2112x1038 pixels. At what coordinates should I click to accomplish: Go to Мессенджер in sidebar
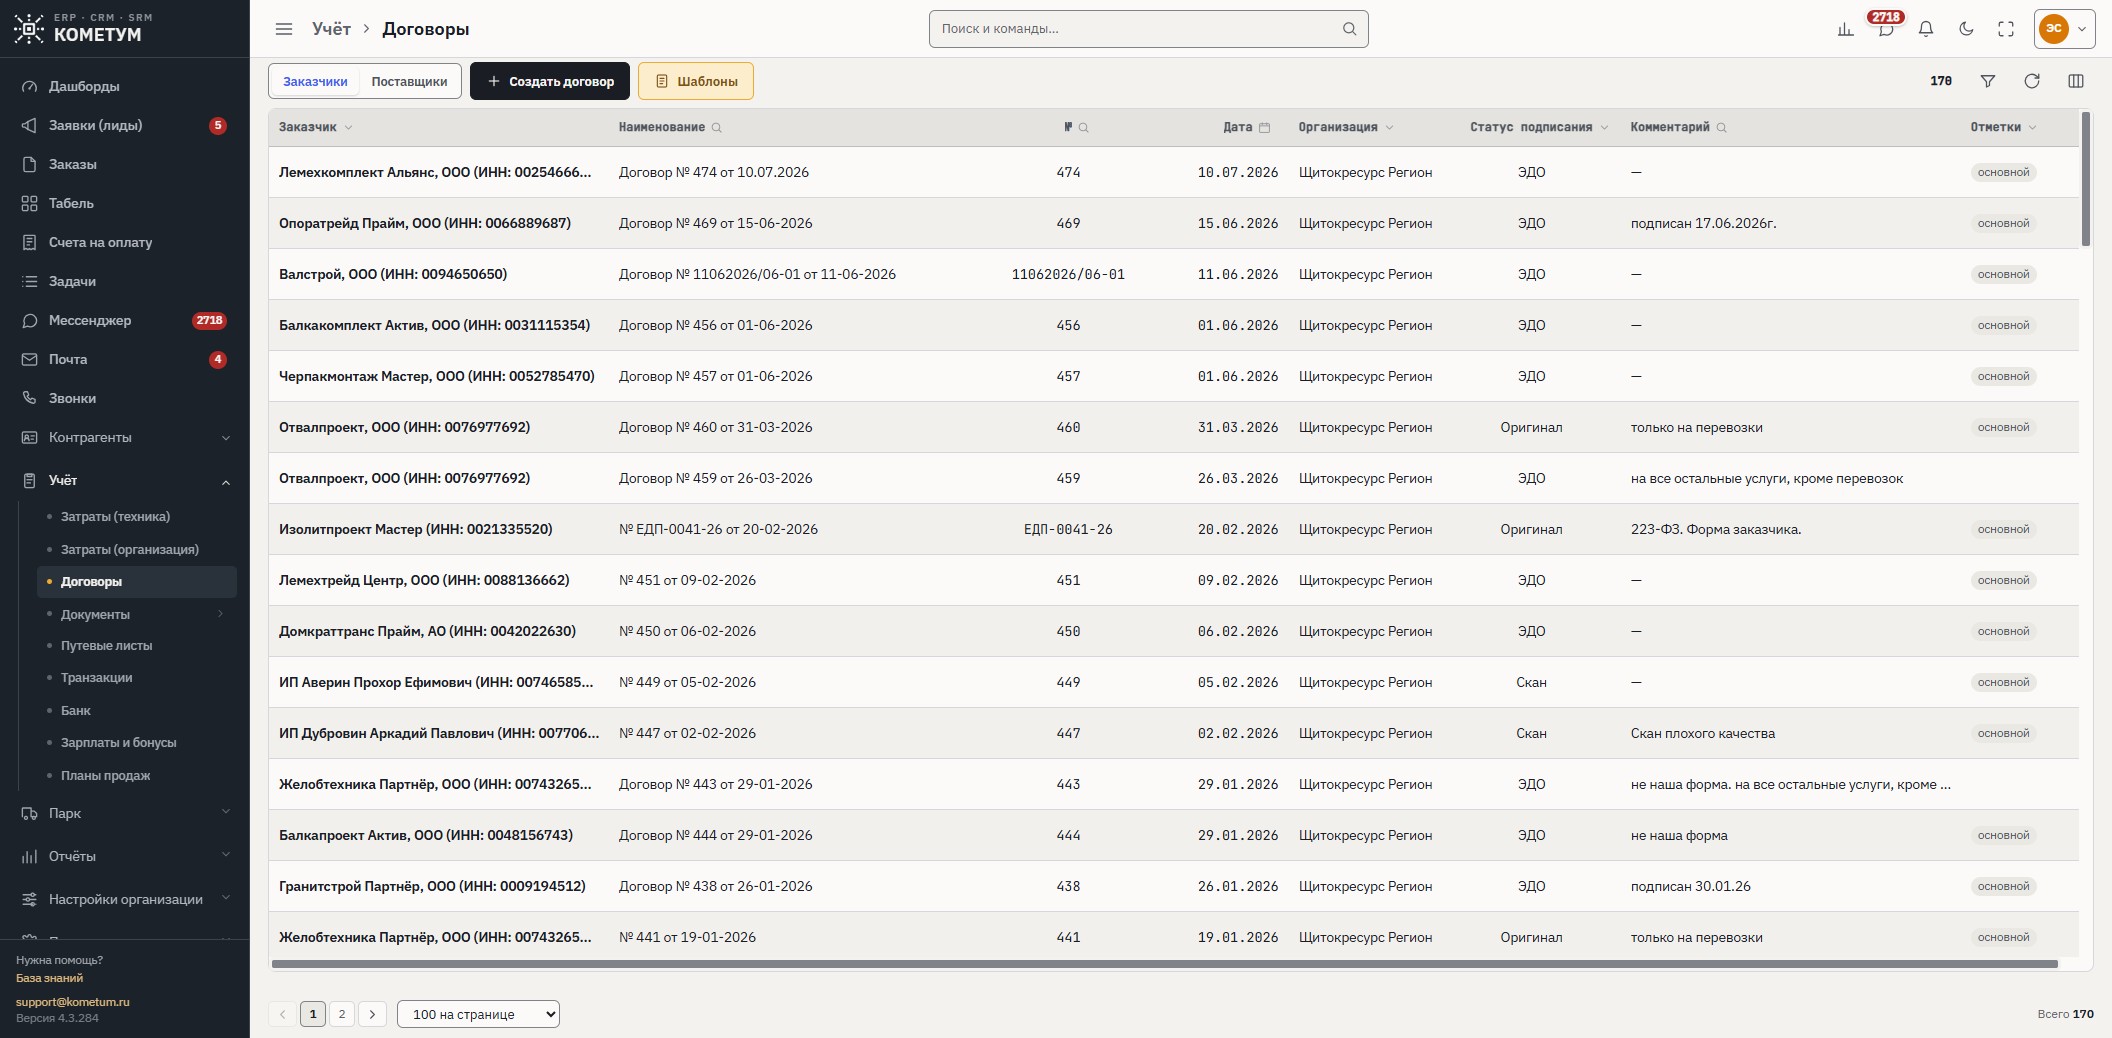point(125,320)
